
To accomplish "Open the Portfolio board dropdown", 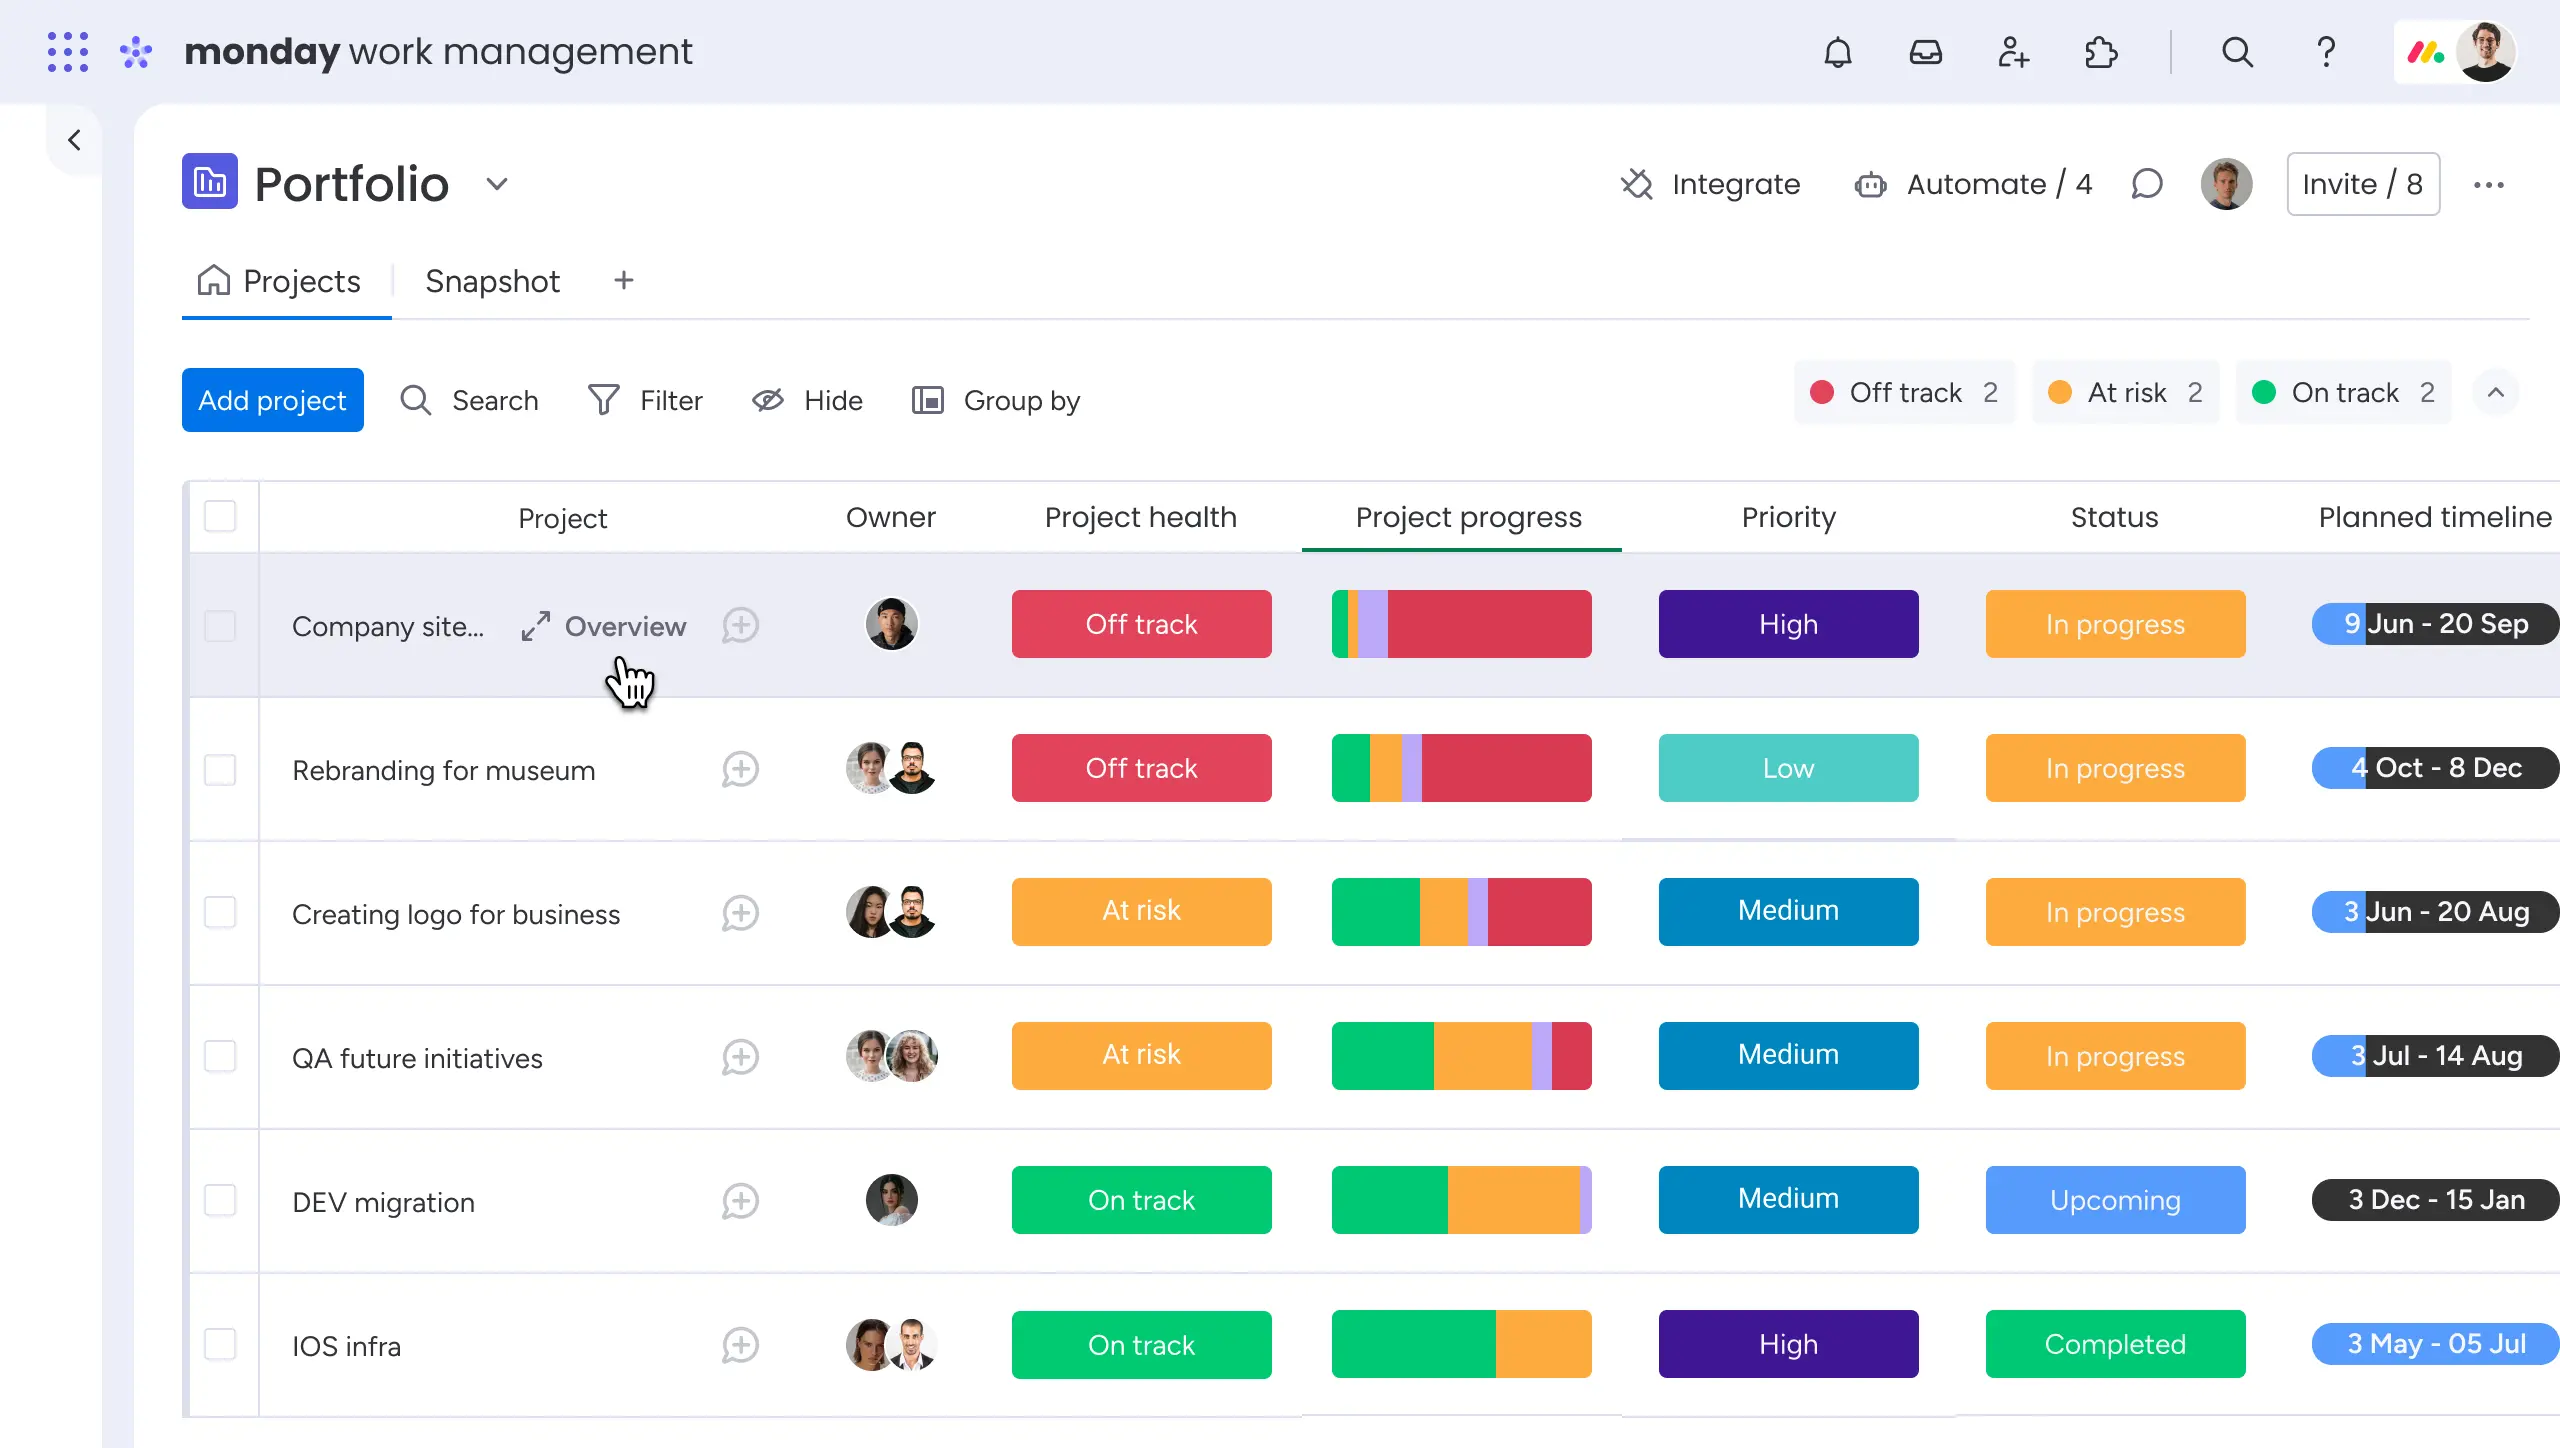I will [497, 184].
